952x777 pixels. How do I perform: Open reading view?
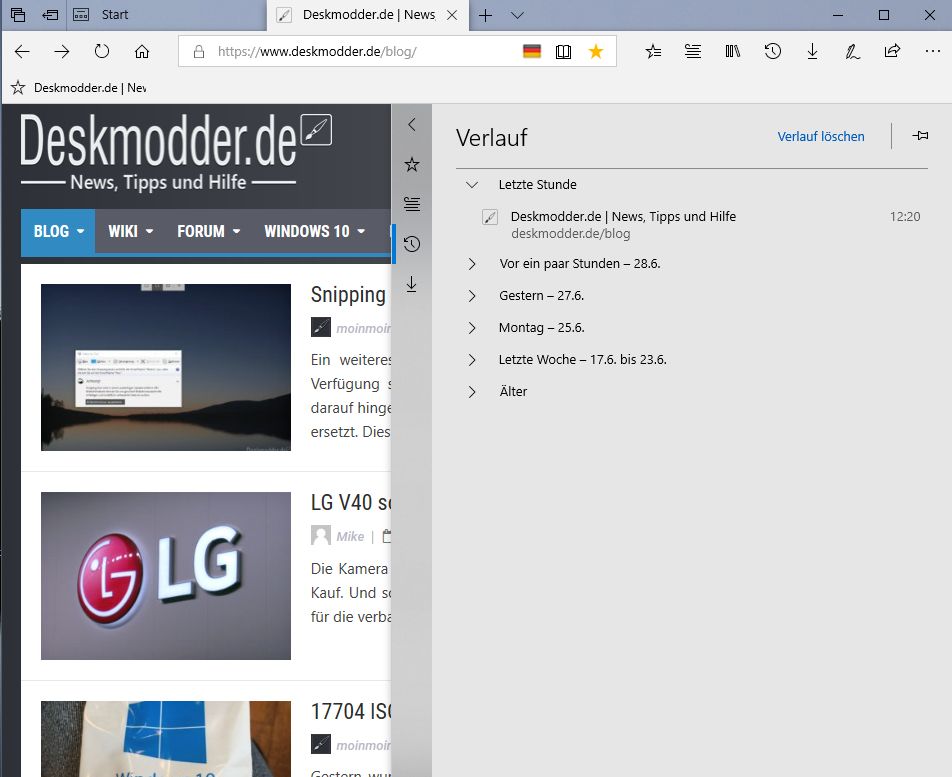563,52
